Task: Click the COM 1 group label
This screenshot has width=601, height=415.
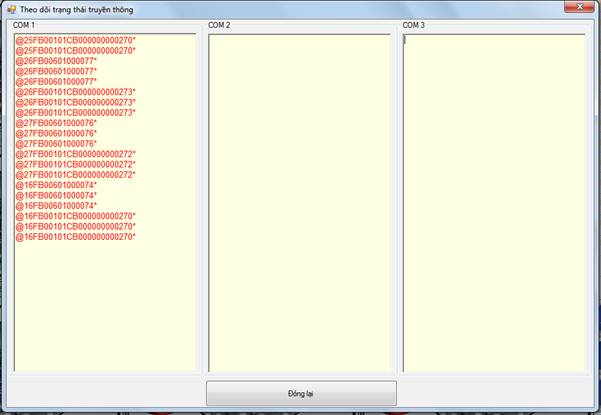Action: tap(24, 25)
